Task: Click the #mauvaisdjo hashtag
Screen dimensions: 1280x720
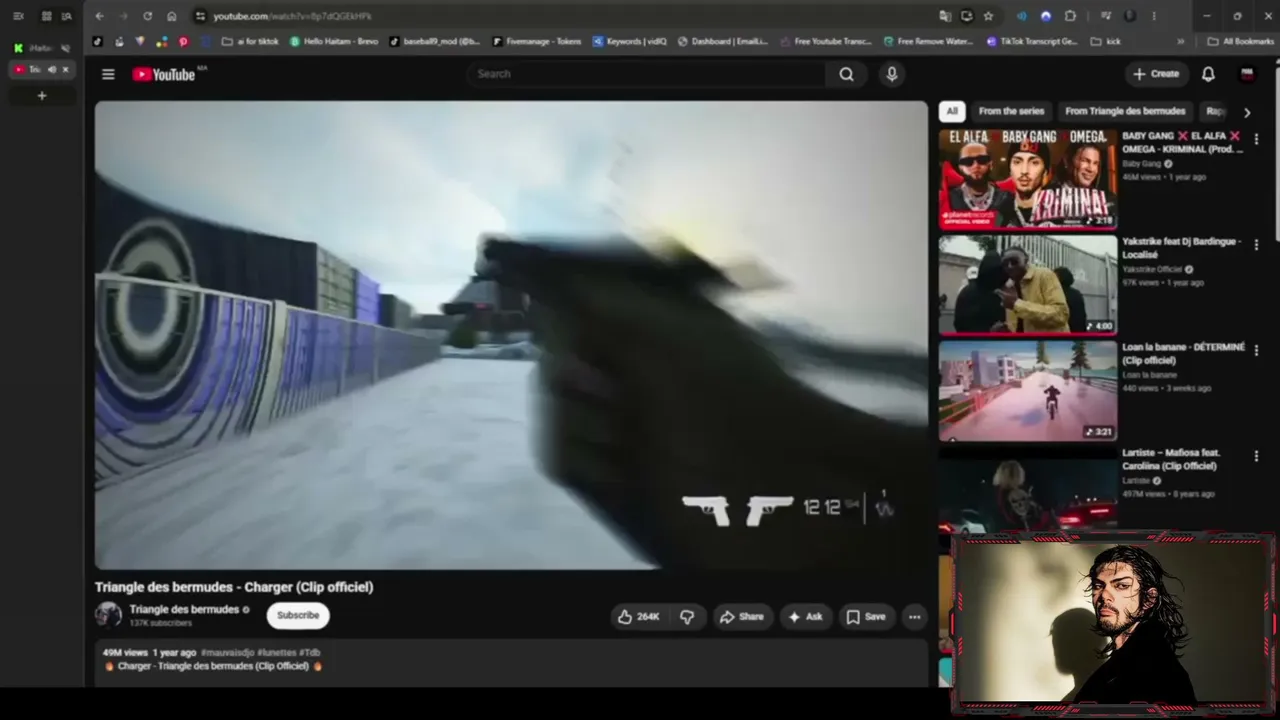Action: [227, 652]
